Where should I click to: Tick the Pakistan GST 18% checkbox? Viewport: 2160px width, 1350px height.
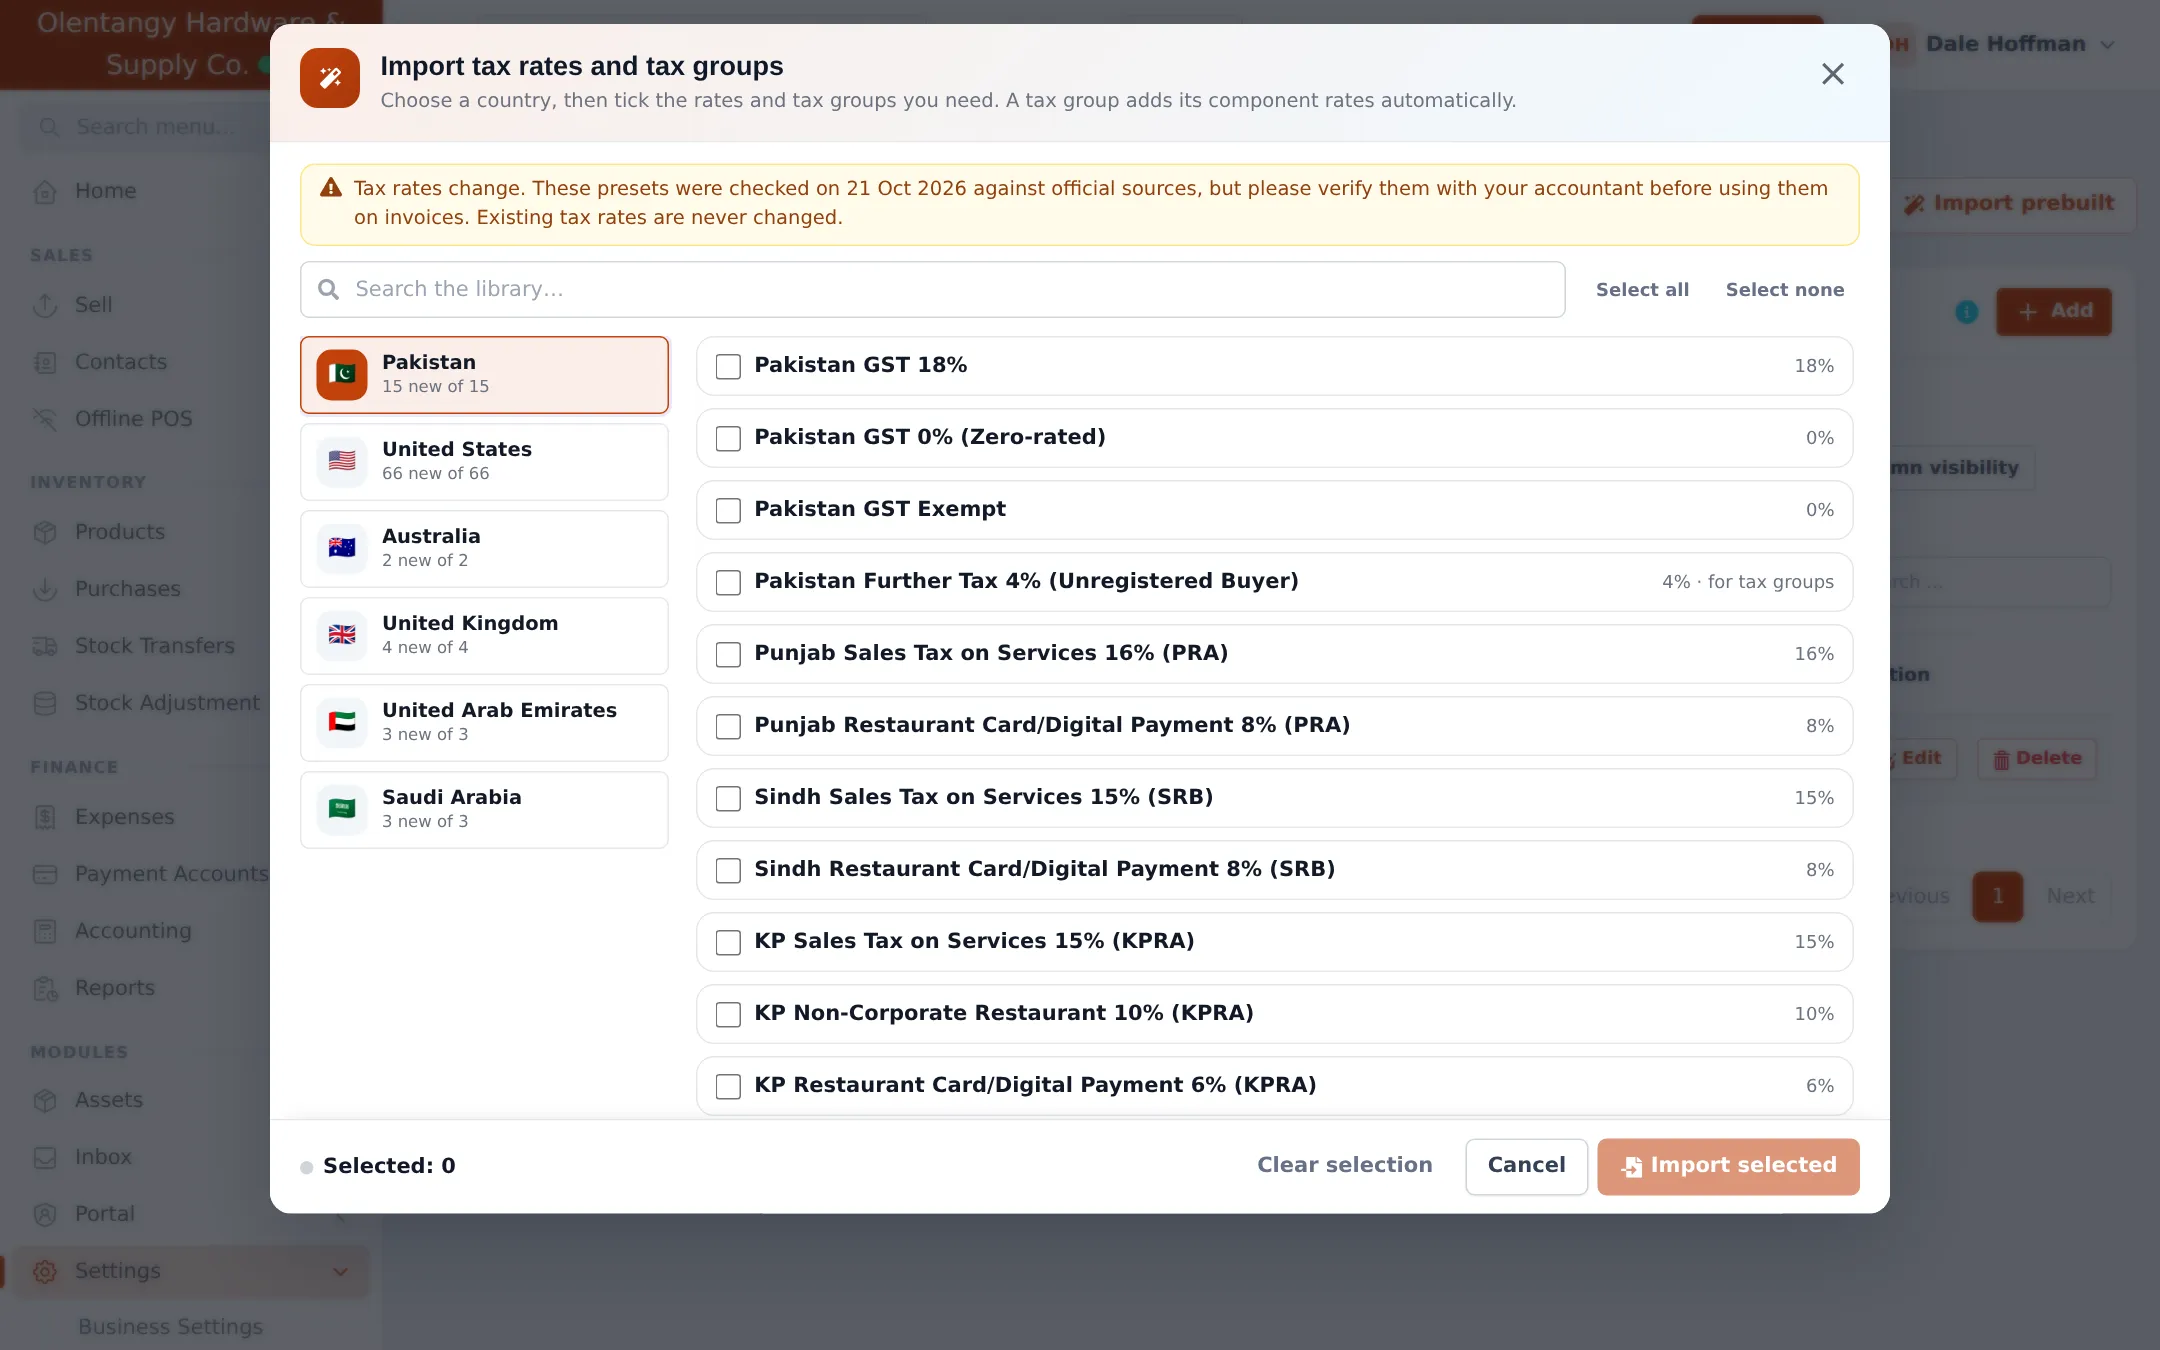click(728, 366)
